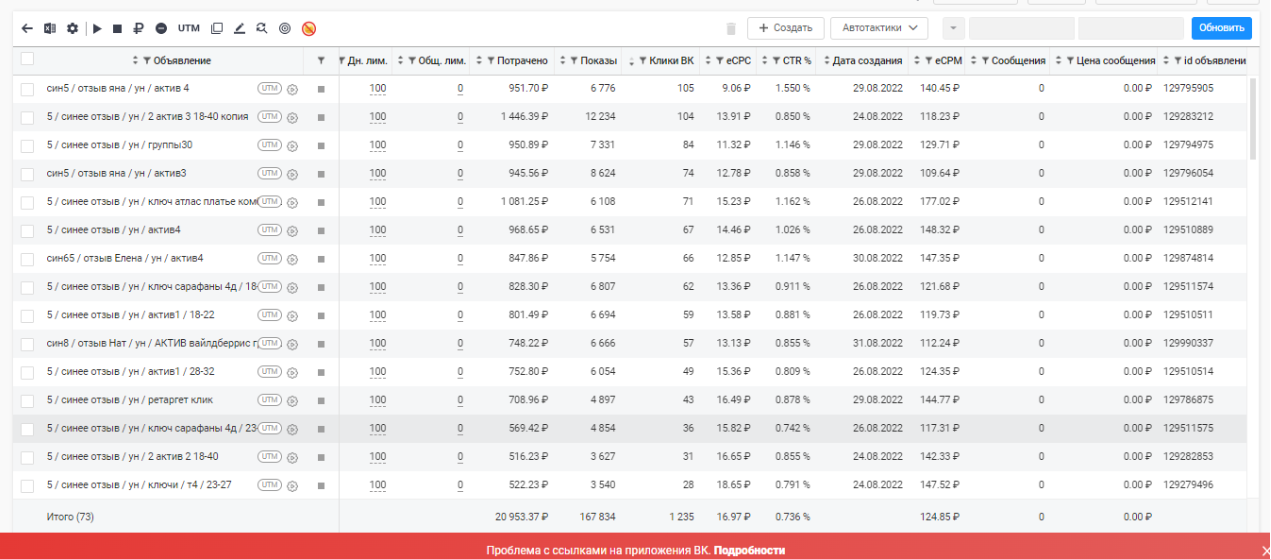Click the target bullseye icon in toolbar
This screenshot has height=559, width=1271.
click(x=285, y=28)
